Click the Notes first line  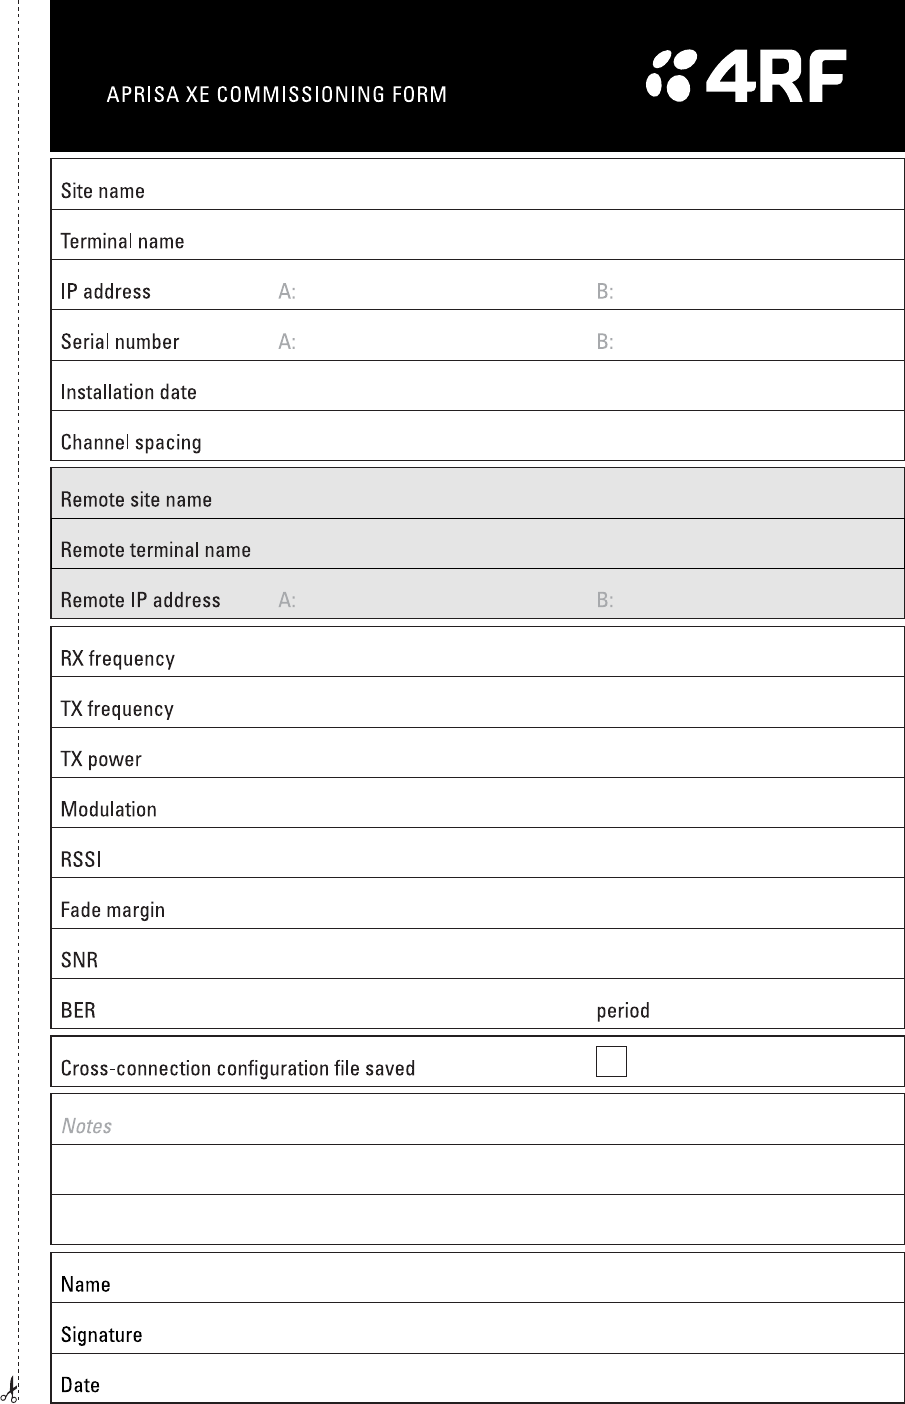tap(478, 1120)
